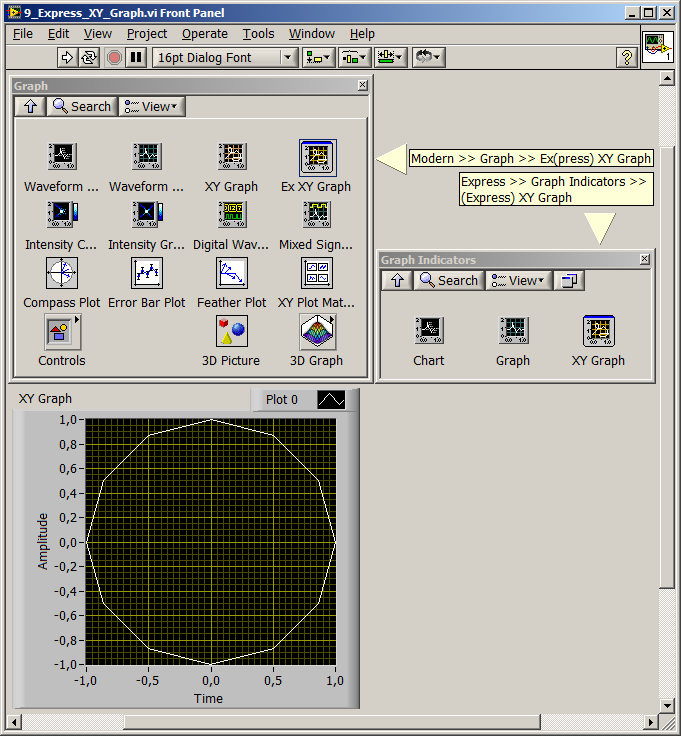Pick the Digital Waveform Graph icon
Viewport: 681px width, 736px height.
click(232, 215)
